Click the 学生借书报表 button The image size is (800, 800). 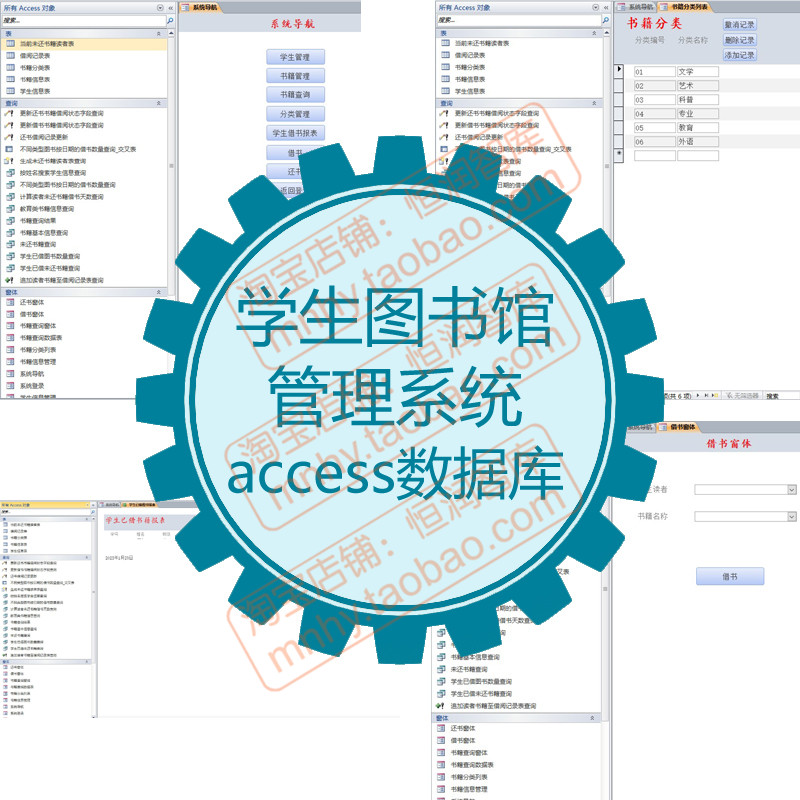pyautogui.click(x=295, y=133)
